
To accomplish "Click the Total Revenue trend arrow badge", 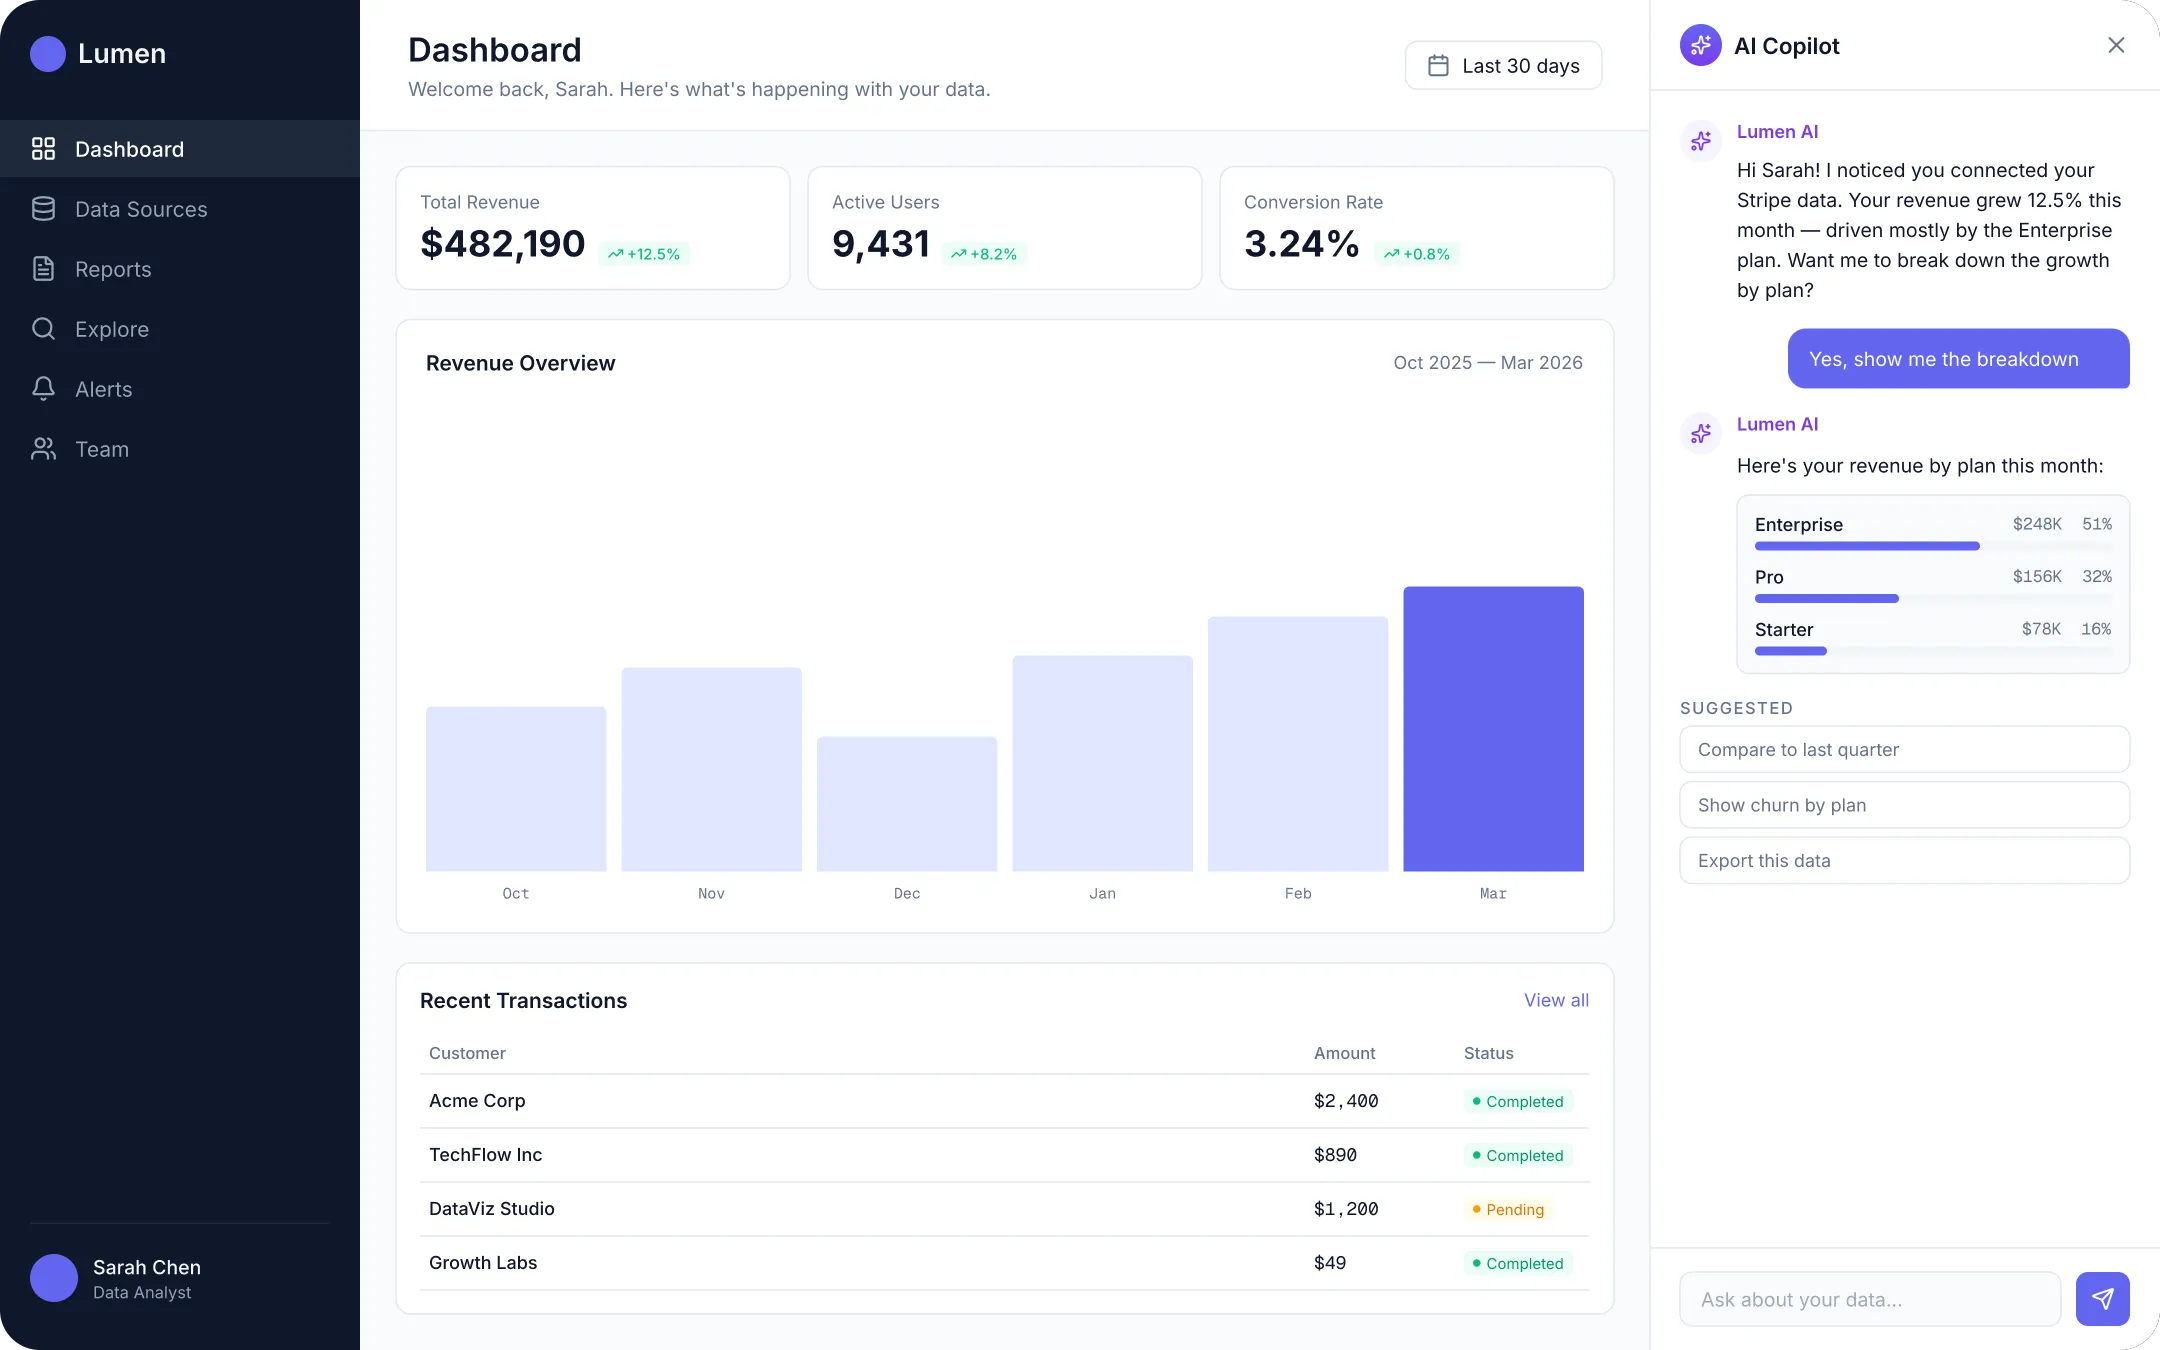I will [x=644, y=254].
